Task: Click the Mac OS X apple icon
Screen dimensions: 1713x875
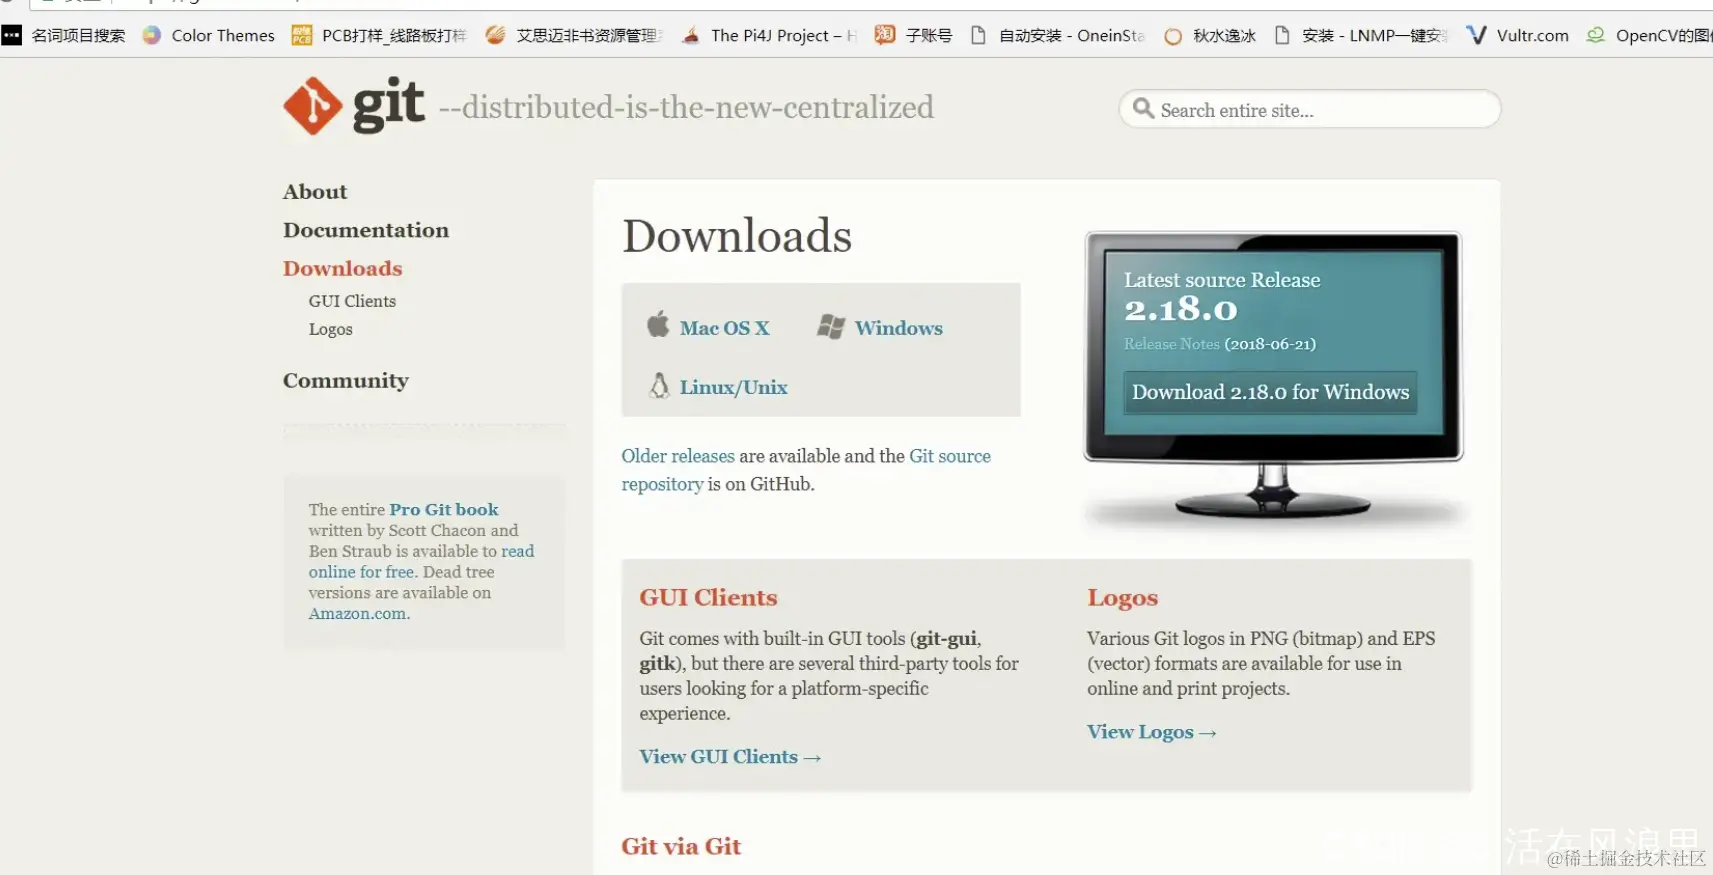Action: click(x=658, y=324)
